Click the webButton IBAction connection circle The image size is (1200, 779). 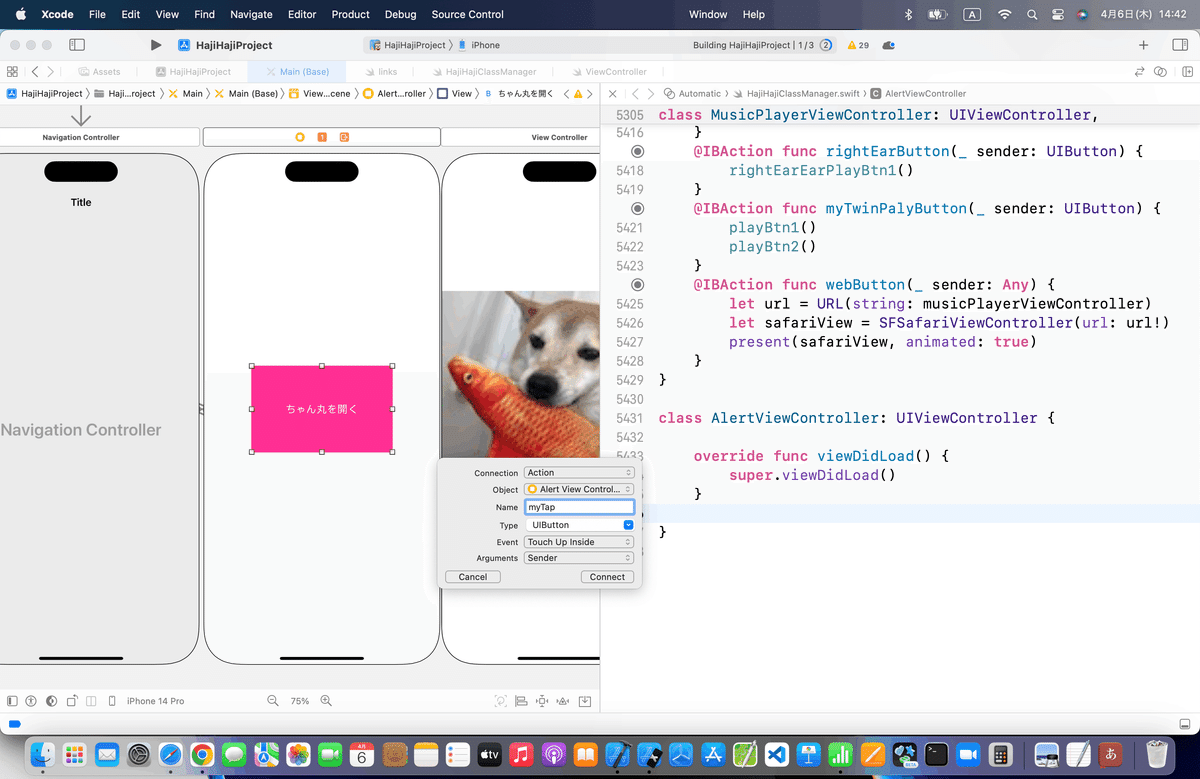pyautogui.click(x=638, y=285)
